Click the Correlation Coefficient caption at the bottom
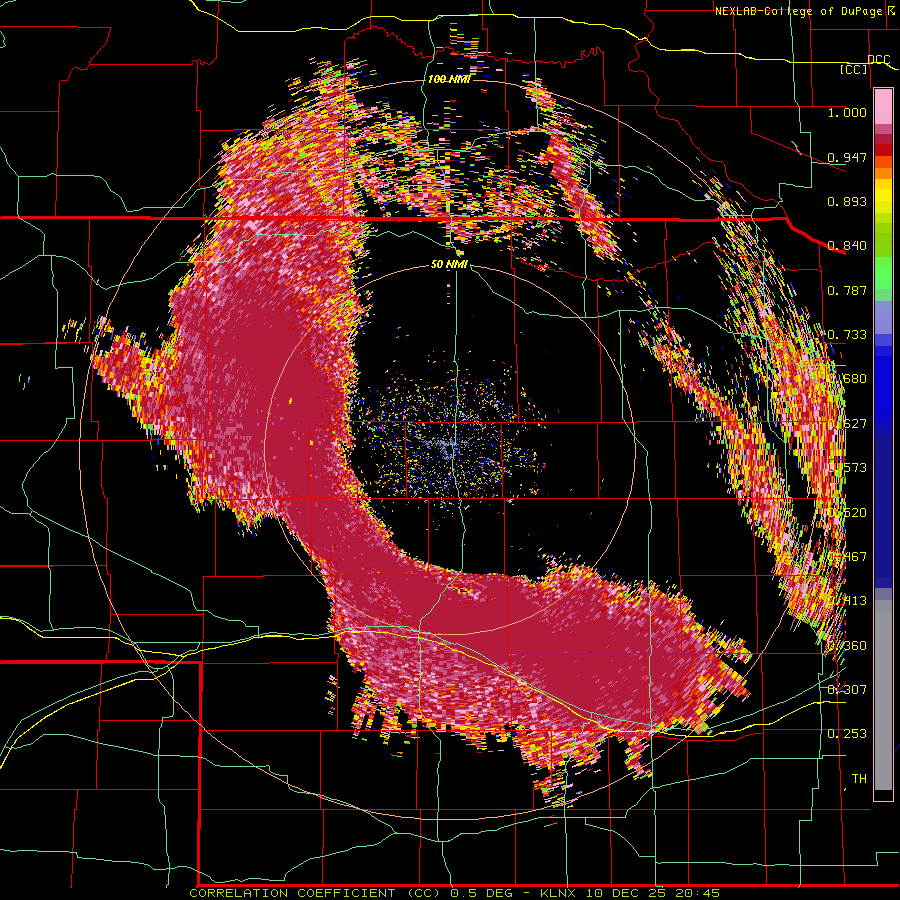The image size is (900, 900). (x=454, y=893)
